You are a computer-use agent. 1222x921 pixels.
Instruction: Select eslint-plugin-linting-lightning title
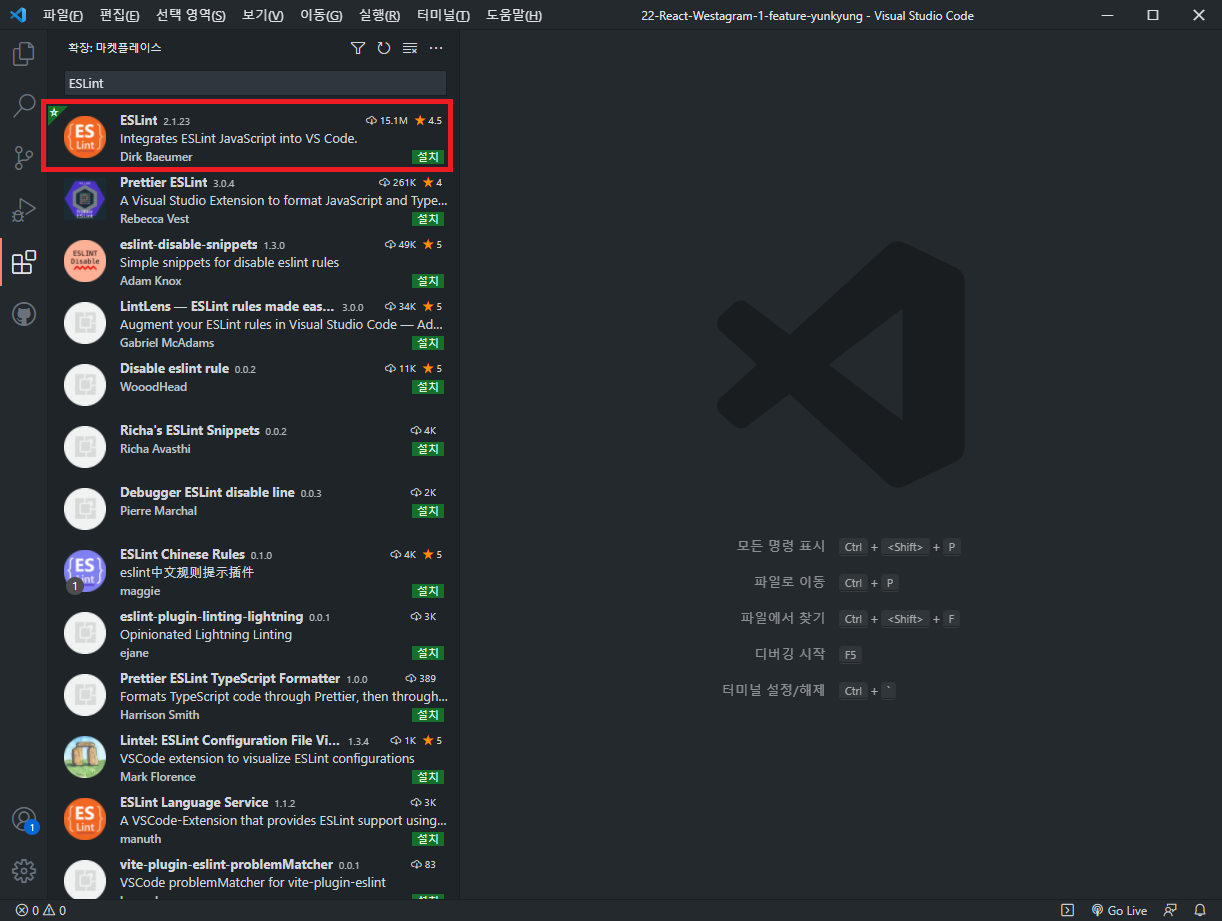(x=211, y=616)
